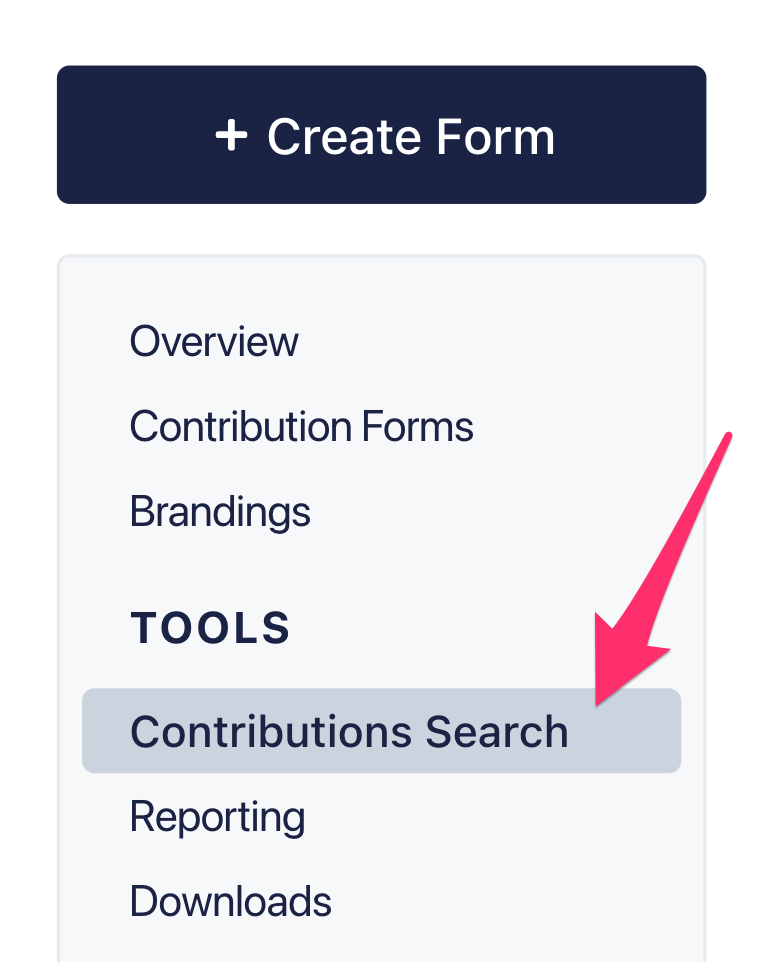Click the Downloads link under TOOLS
Image resolution: width=774 pixels, height=962 pixels.
tap(230, 902)
